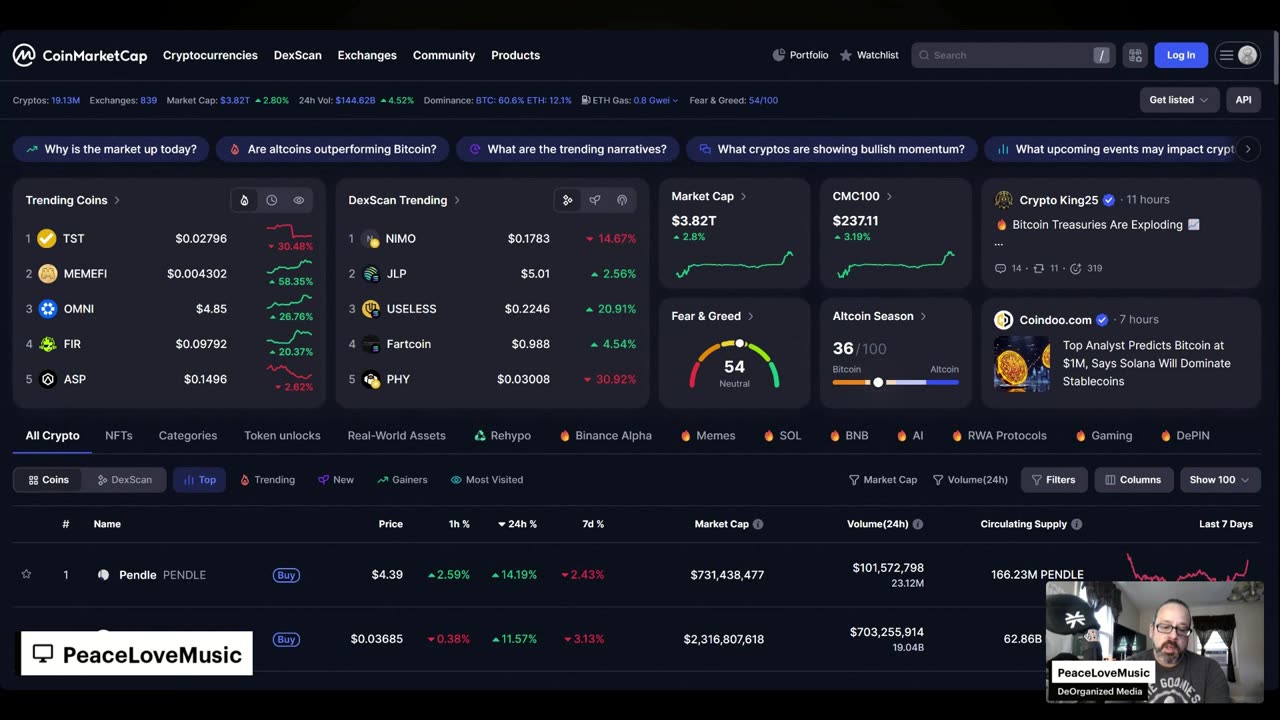
Task: Click the JLP token icon
Action: pyautogui.click(x=371, y=273)
